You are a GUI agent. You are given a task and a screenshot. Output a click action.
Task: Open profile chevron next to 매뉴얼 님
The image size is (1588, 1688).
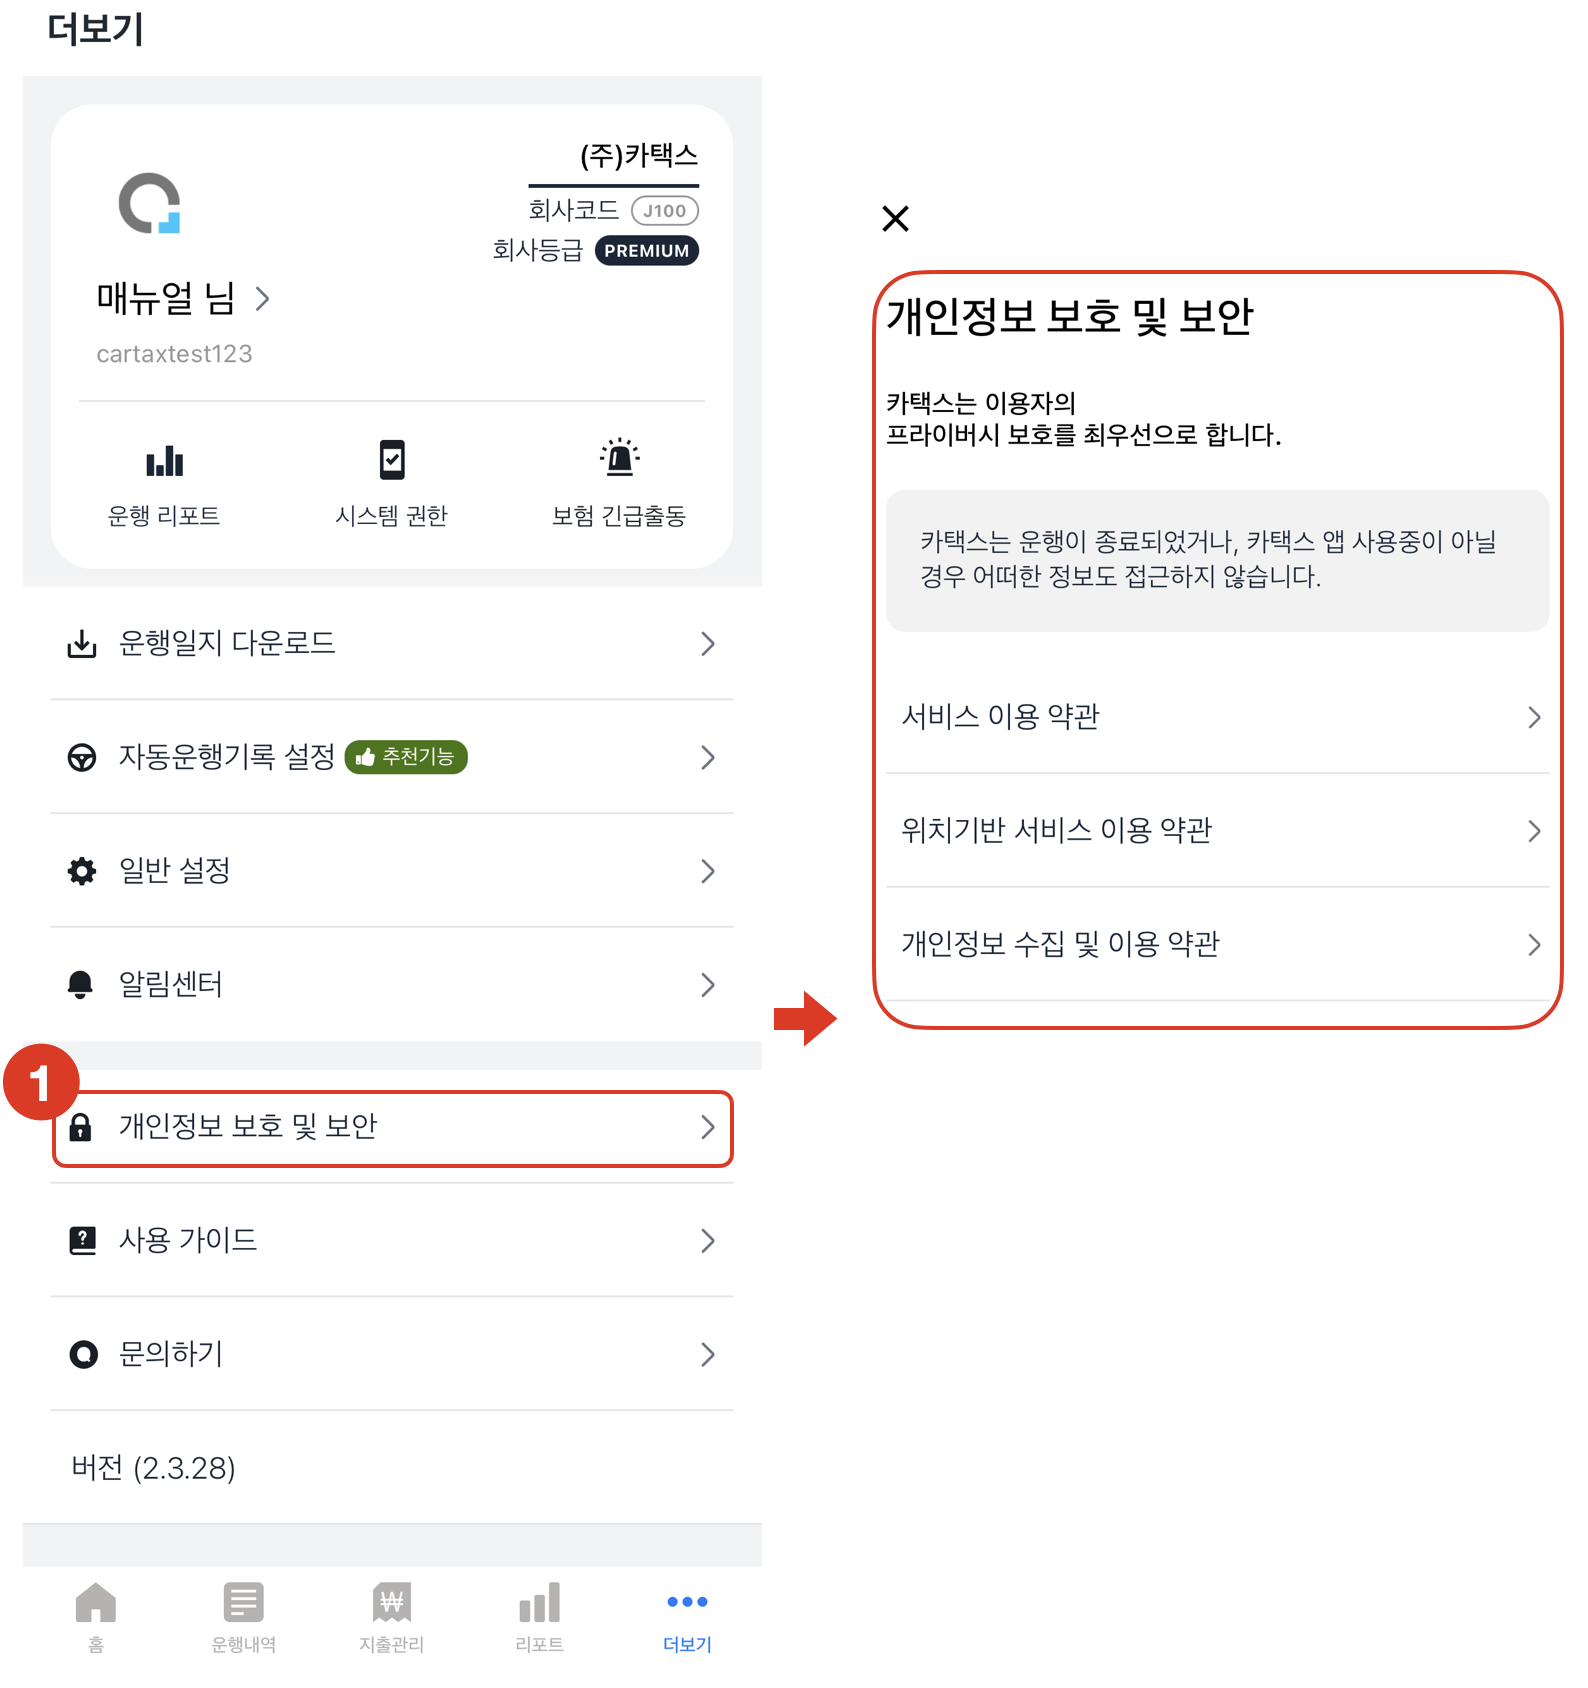263,298
